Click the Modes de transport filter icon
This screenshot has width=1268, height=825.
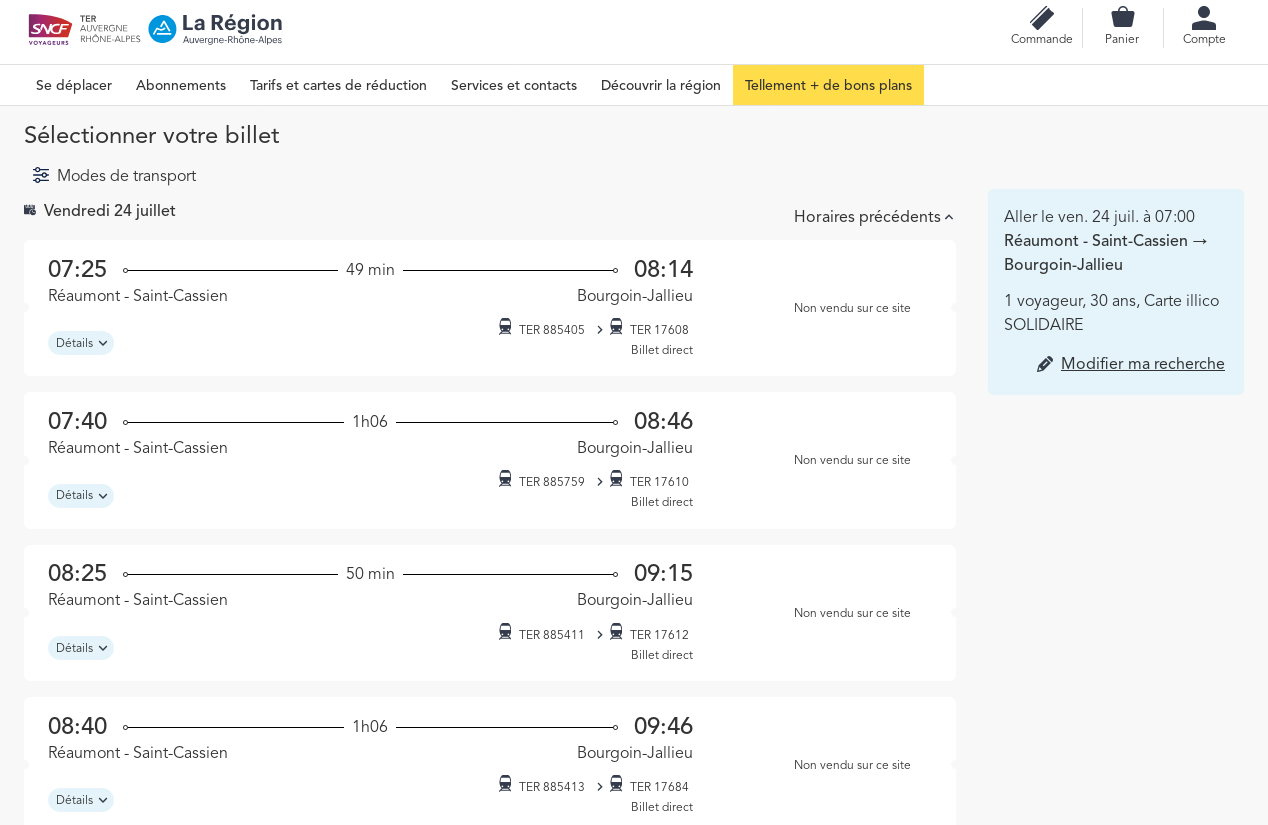pos(41,175)
